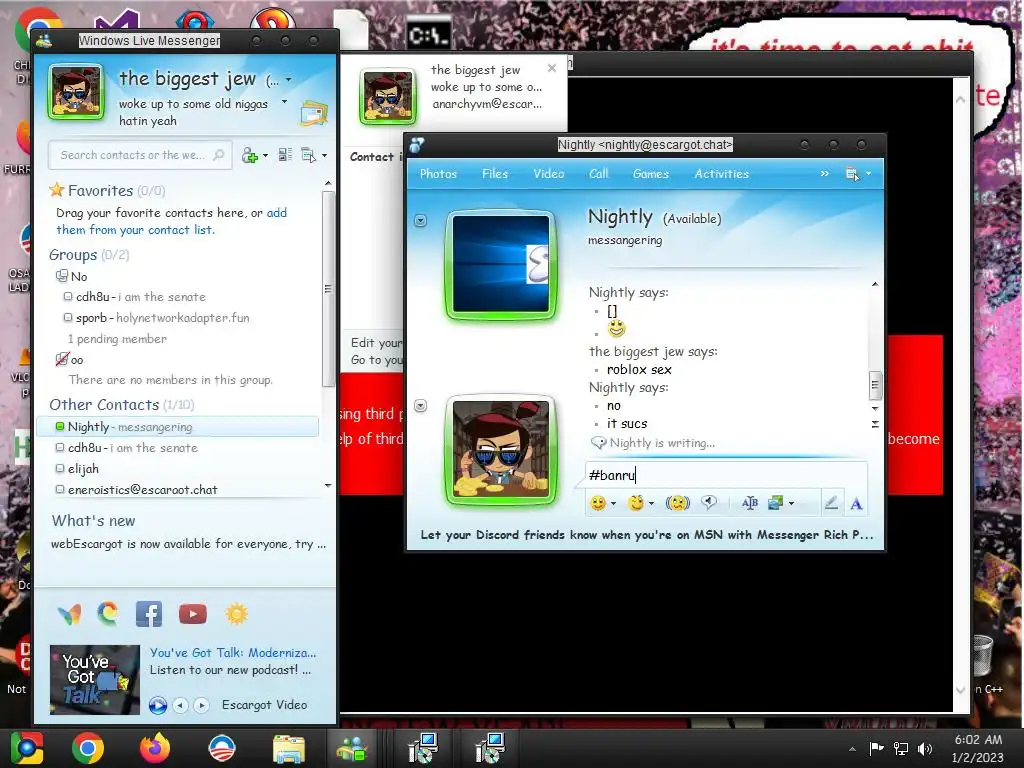Image resolution: width=1024 pixels, height=768 pixels.
Task: Open the add contact dropdown arrow
Action: [x=265, y=156]
